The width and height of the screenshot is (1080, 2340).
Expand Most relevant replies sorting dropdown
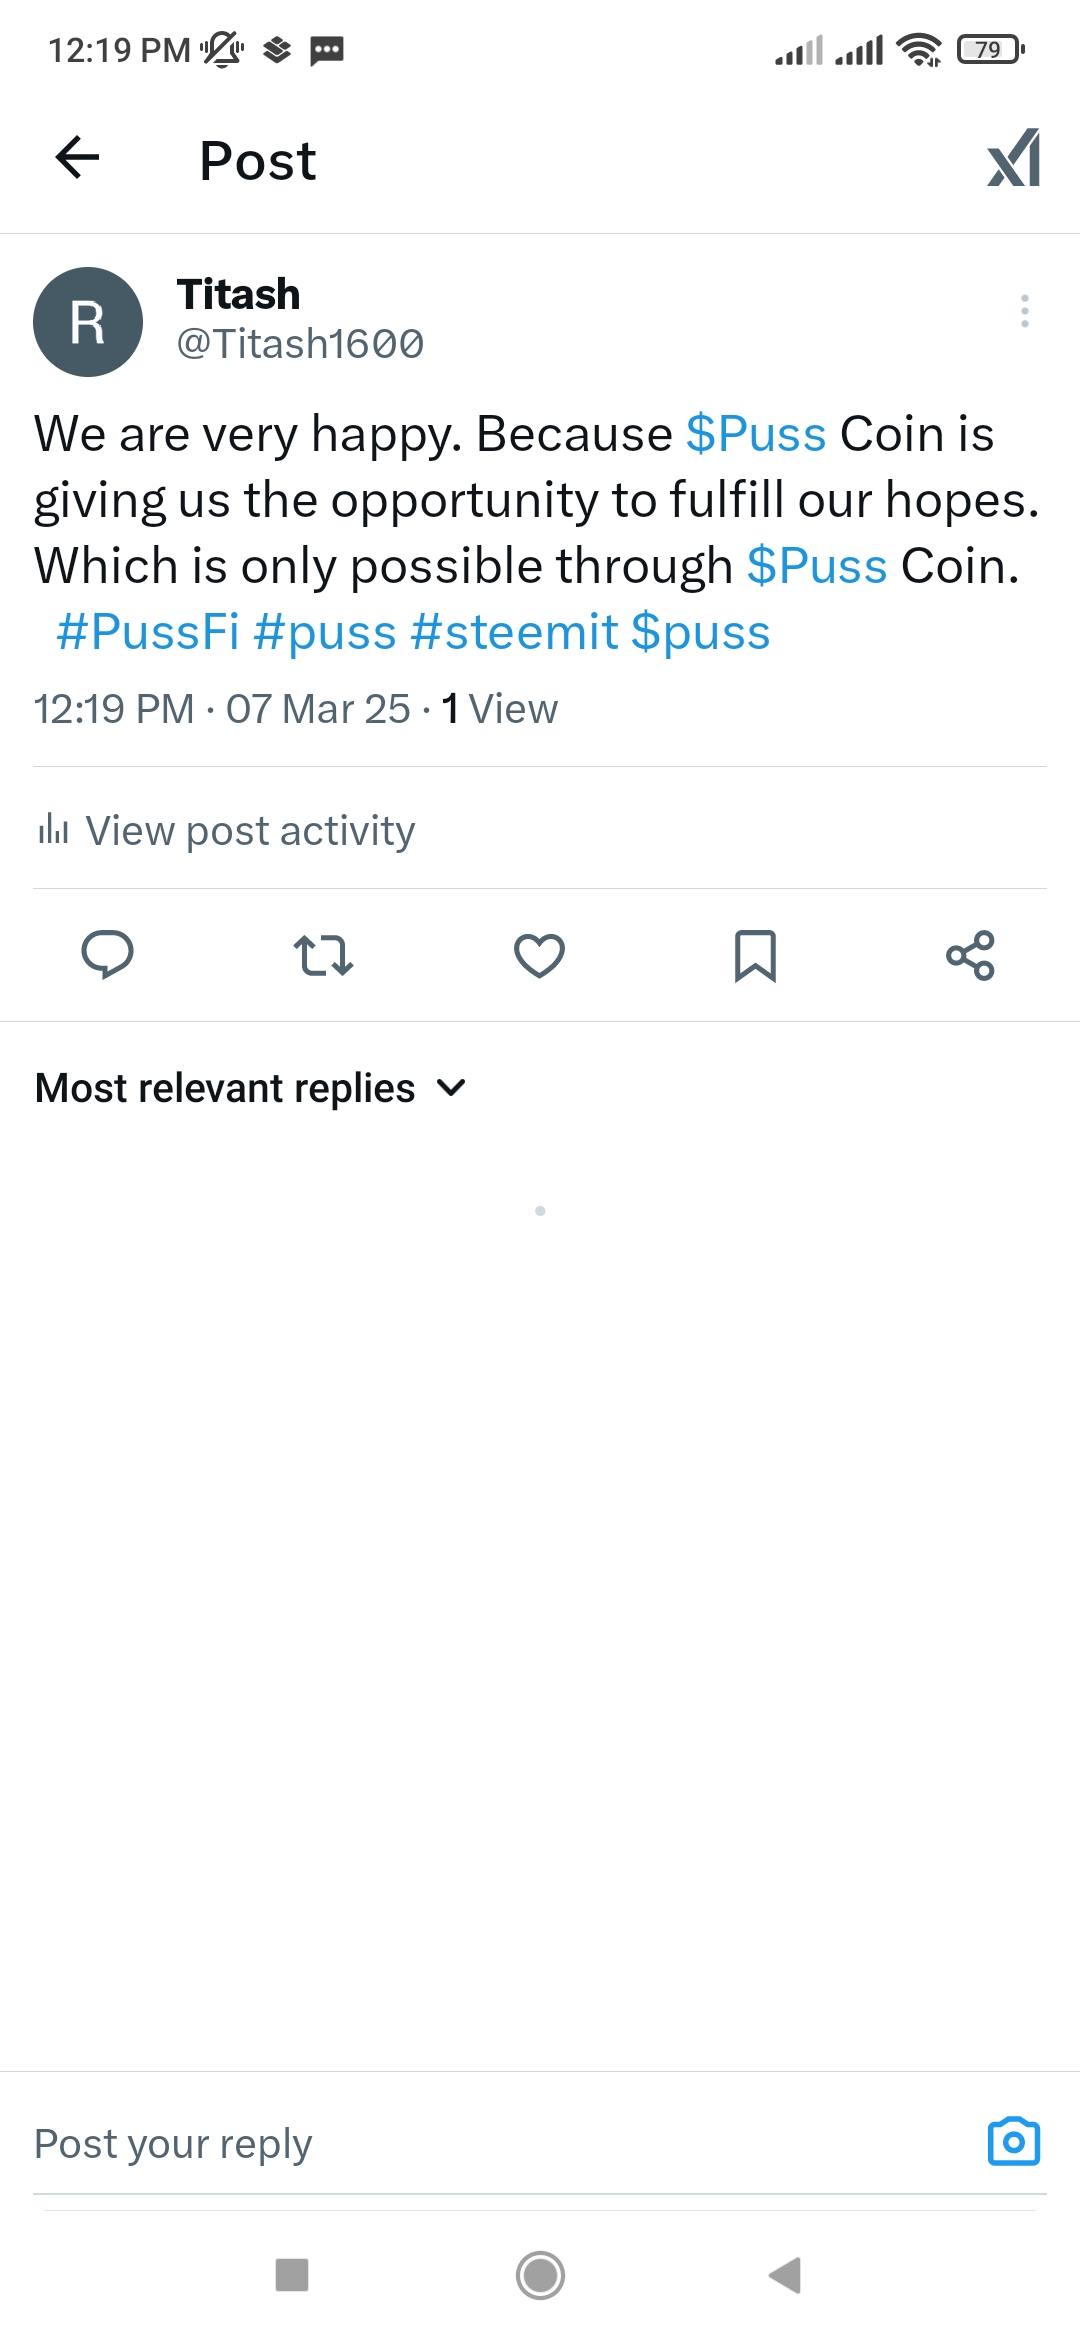pos(251,1088)
